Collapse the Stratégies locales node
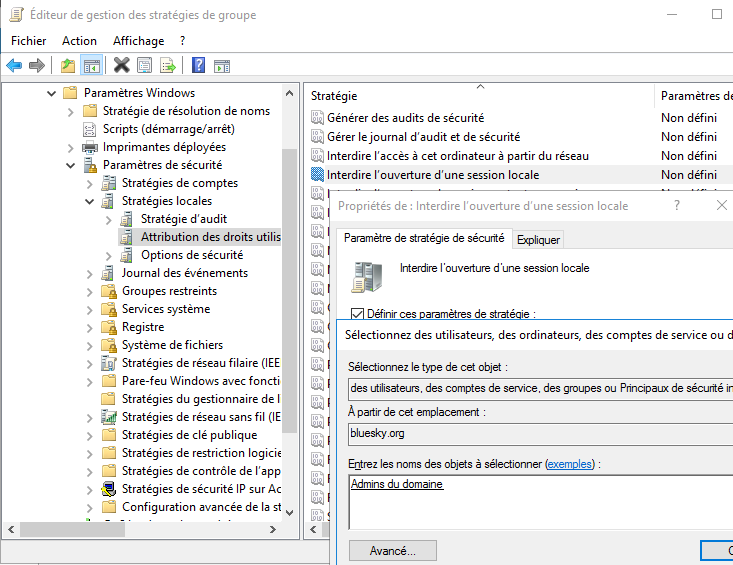733x565 pixels. (90, 201)
